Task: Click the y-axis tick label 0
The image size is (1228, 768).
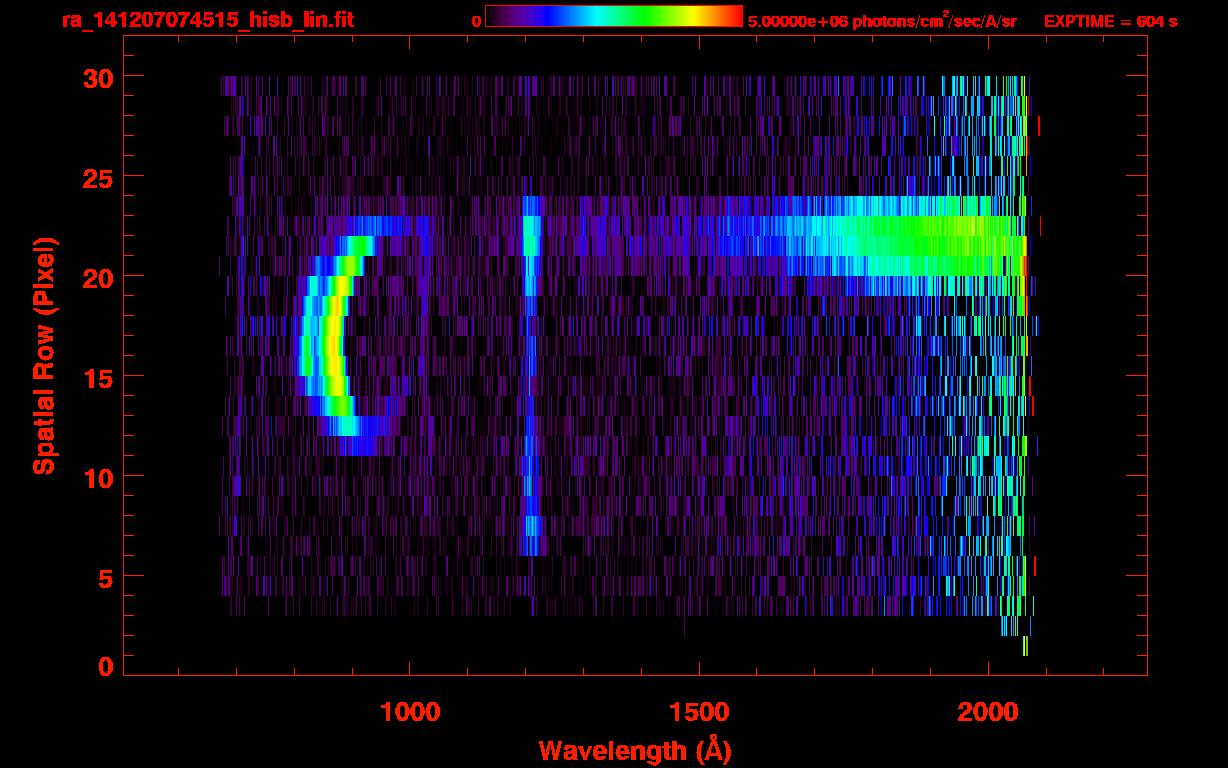Action: point(104,667)
